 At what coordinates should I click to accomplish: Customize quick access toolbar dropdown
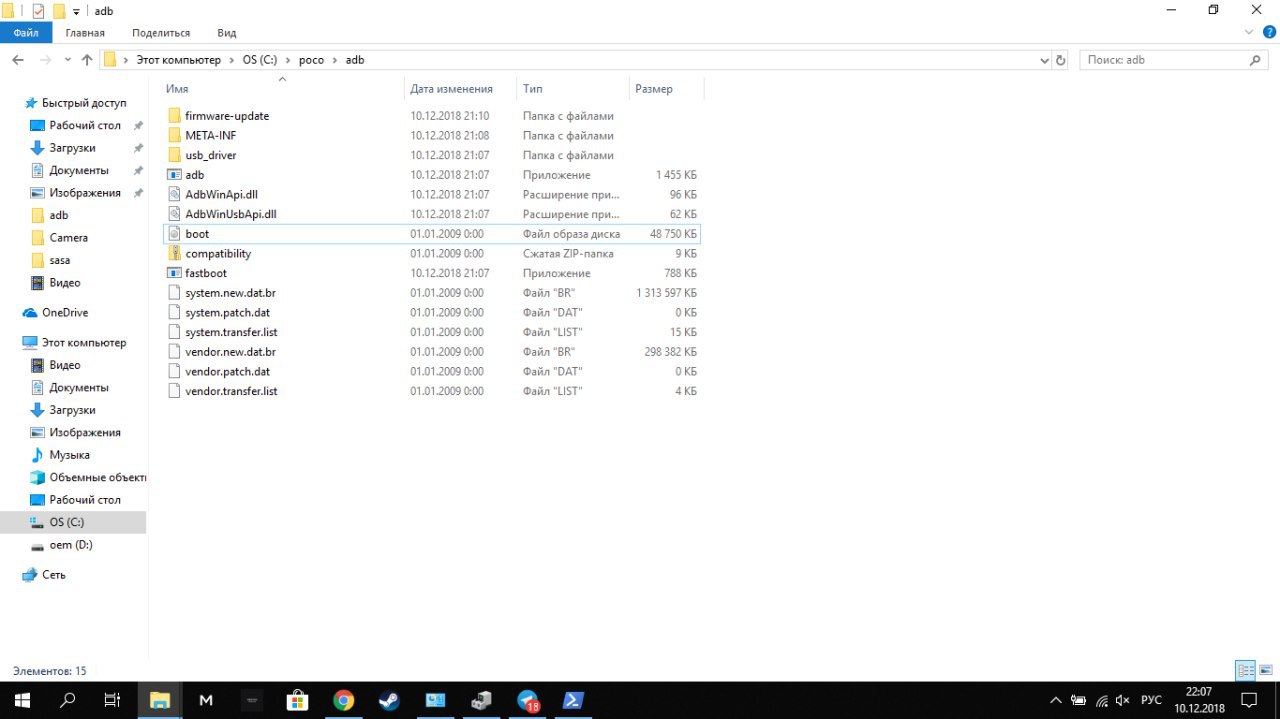76,11
